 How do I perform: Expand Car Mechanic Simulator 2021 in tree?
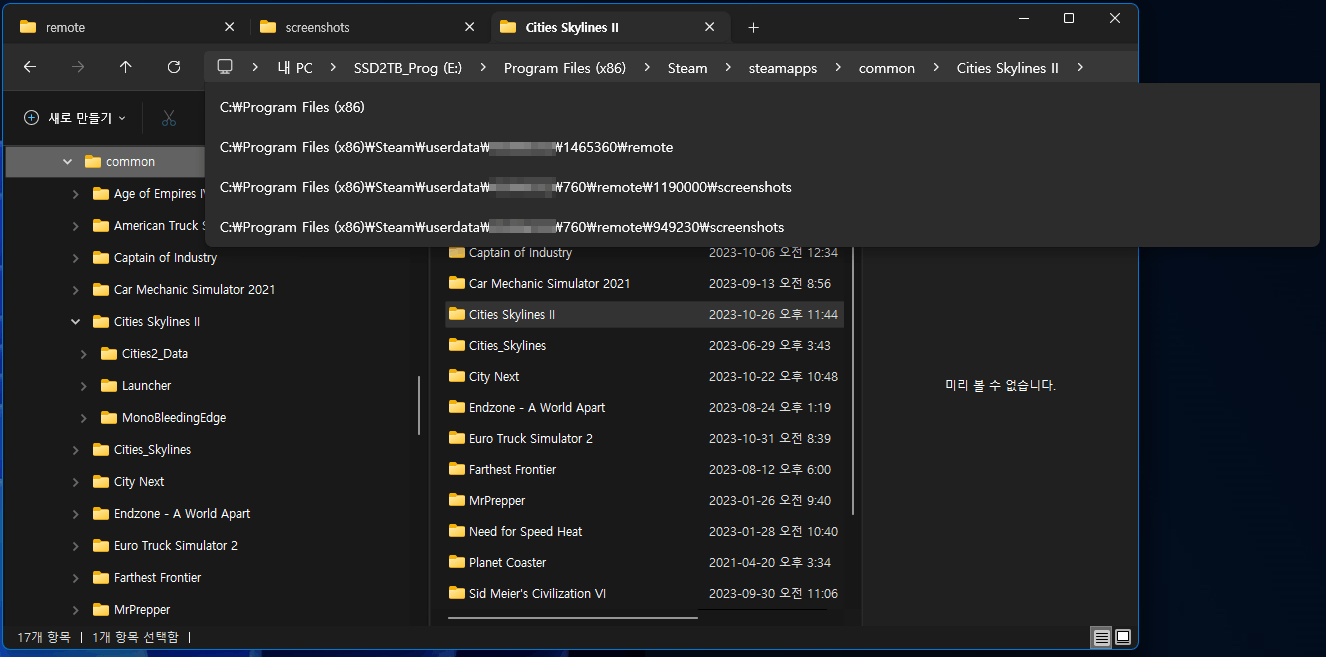[76, 289]
